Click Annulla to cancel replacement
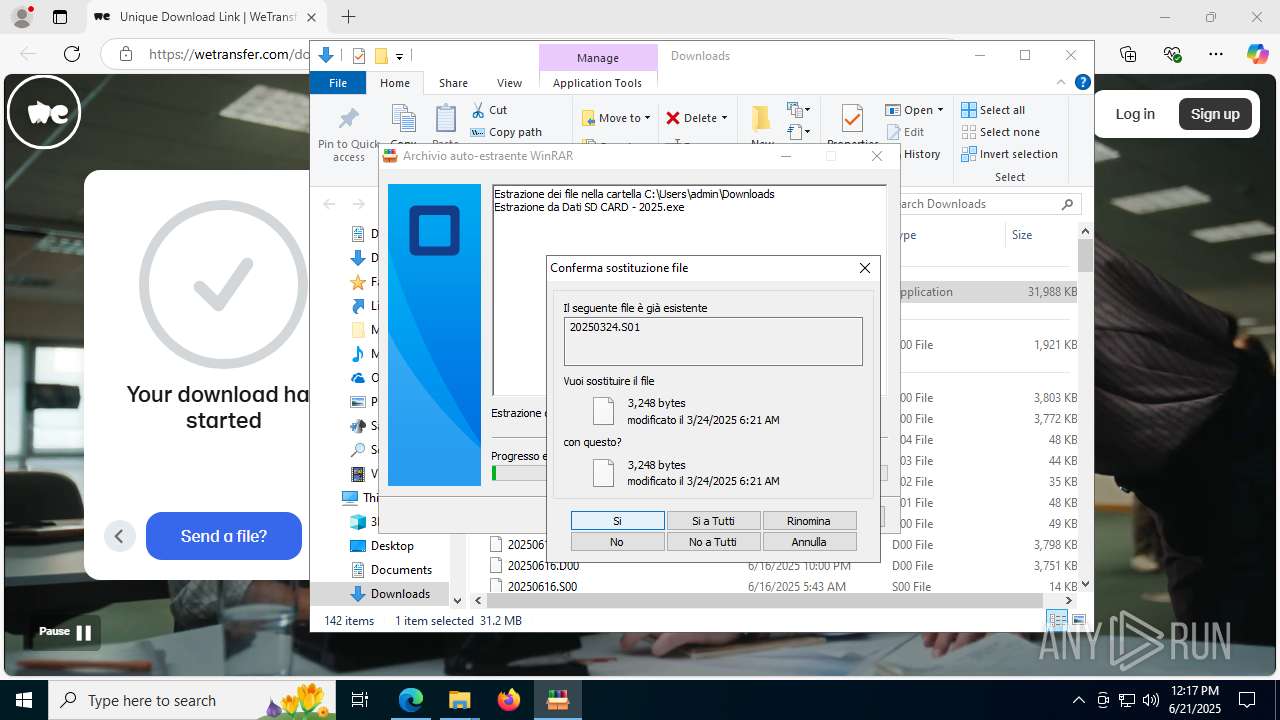1280x720 pixels. click(809, 542)
